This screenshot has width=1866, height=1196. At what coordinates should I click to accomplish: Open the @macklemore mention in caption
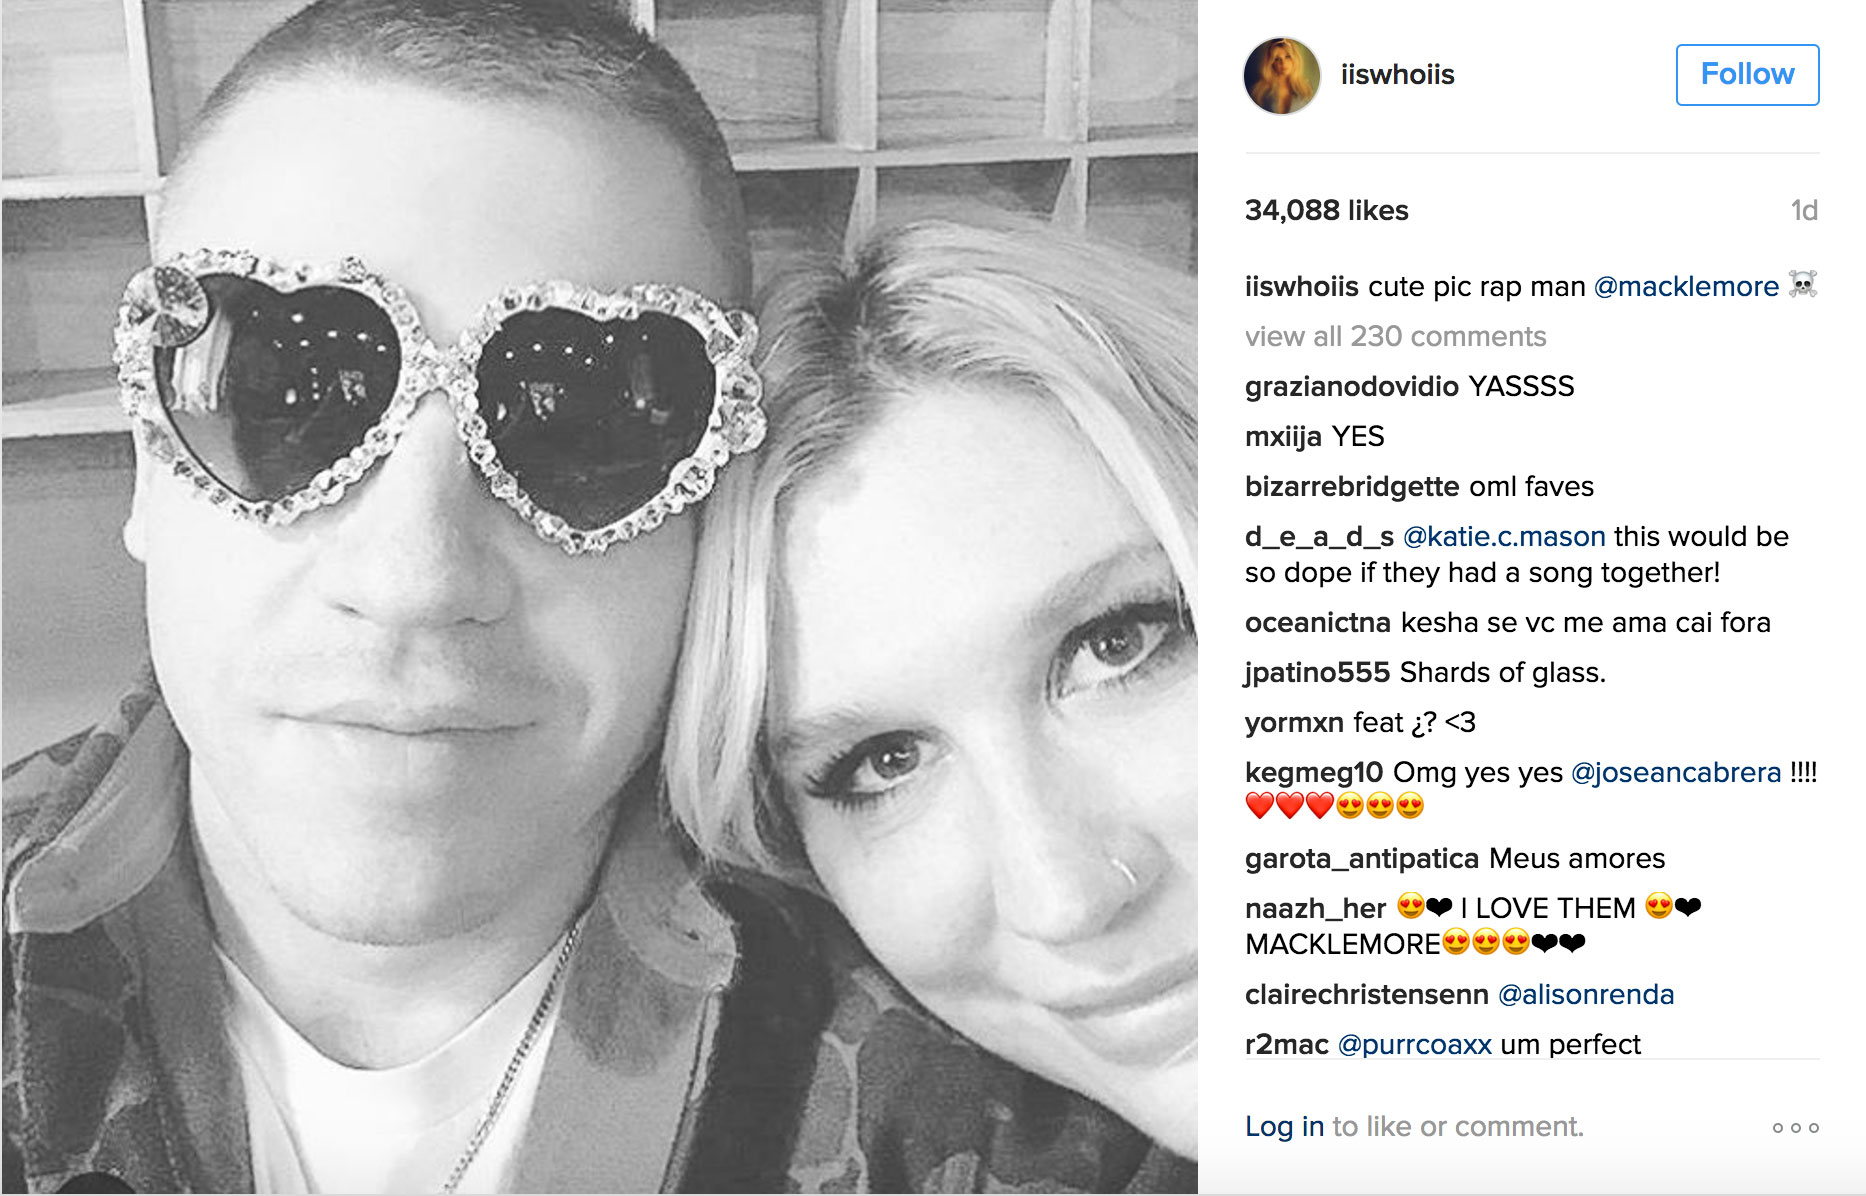click(x=1686, y=287)
